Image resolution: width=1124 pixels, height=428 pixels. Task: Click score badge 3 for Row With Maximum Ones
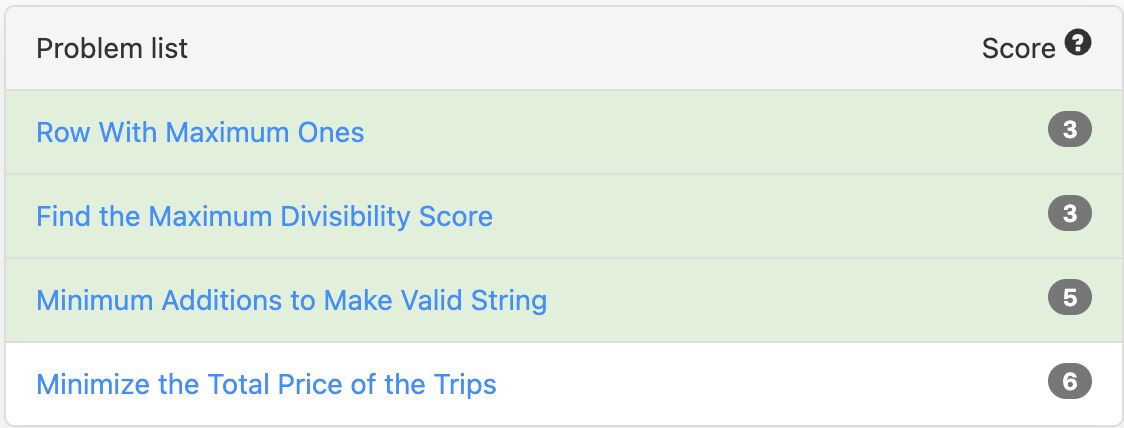(x=1069, y=130)
